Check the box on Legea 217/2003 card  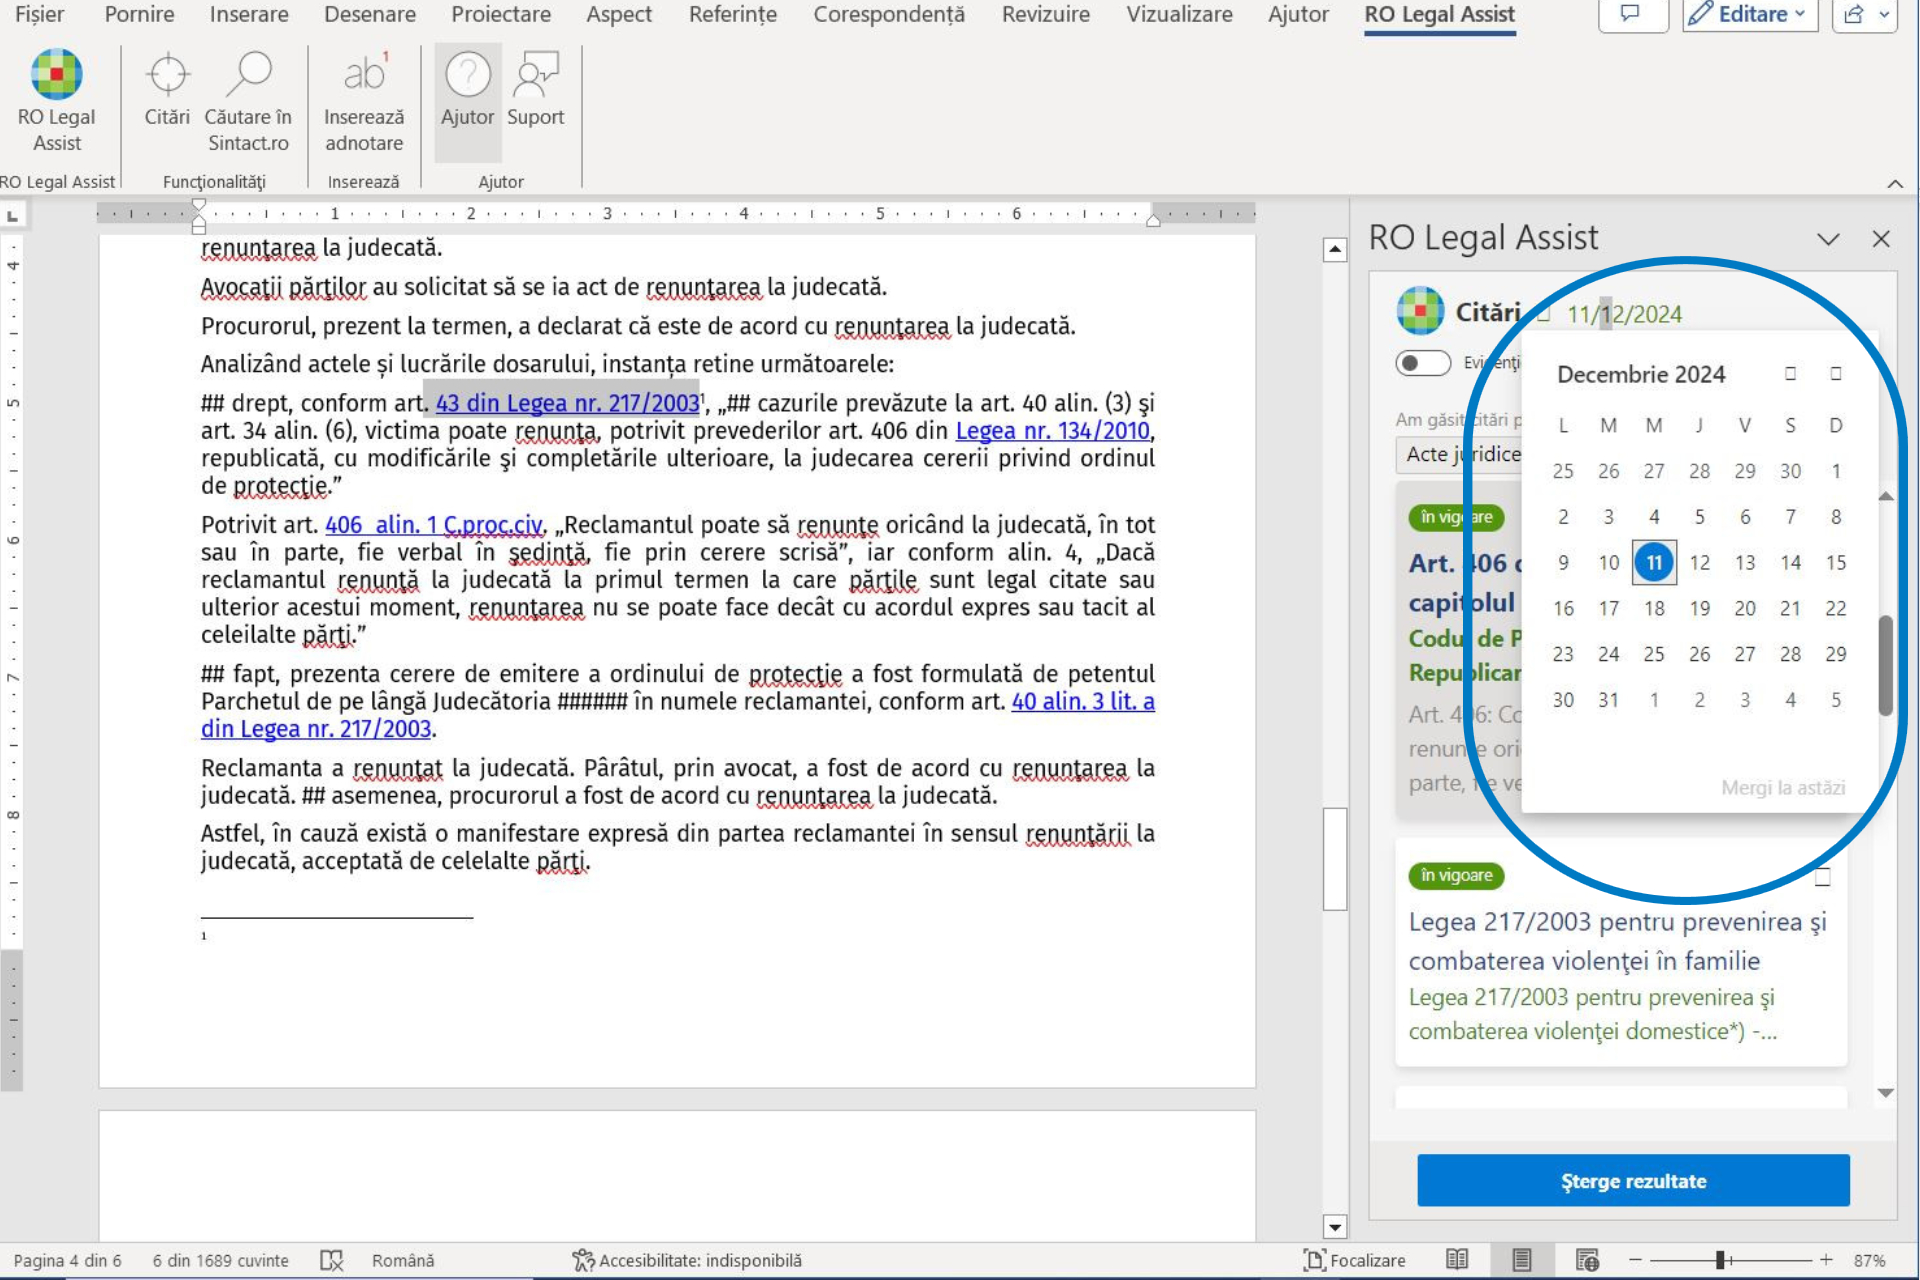click(x=1822, y=877)
